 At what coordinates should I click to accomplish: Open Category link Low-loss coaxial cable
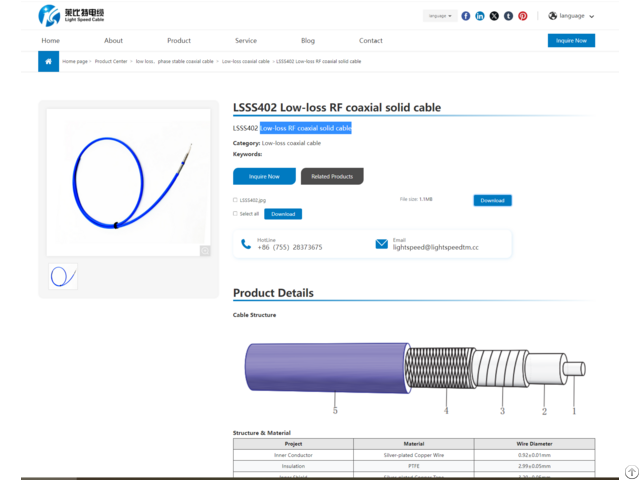[x=291, y=143]
